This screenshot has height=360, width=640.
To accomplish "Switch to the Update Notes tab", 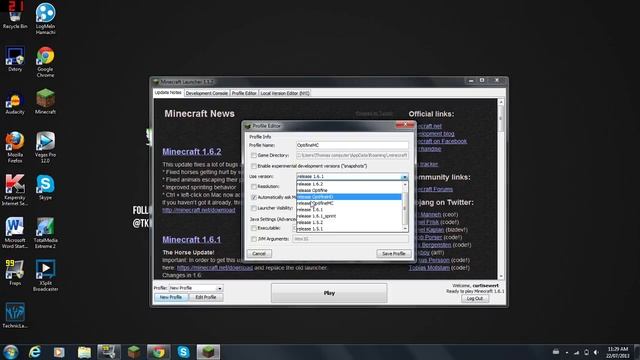I will pyautogui.click(x=168, y=93).
